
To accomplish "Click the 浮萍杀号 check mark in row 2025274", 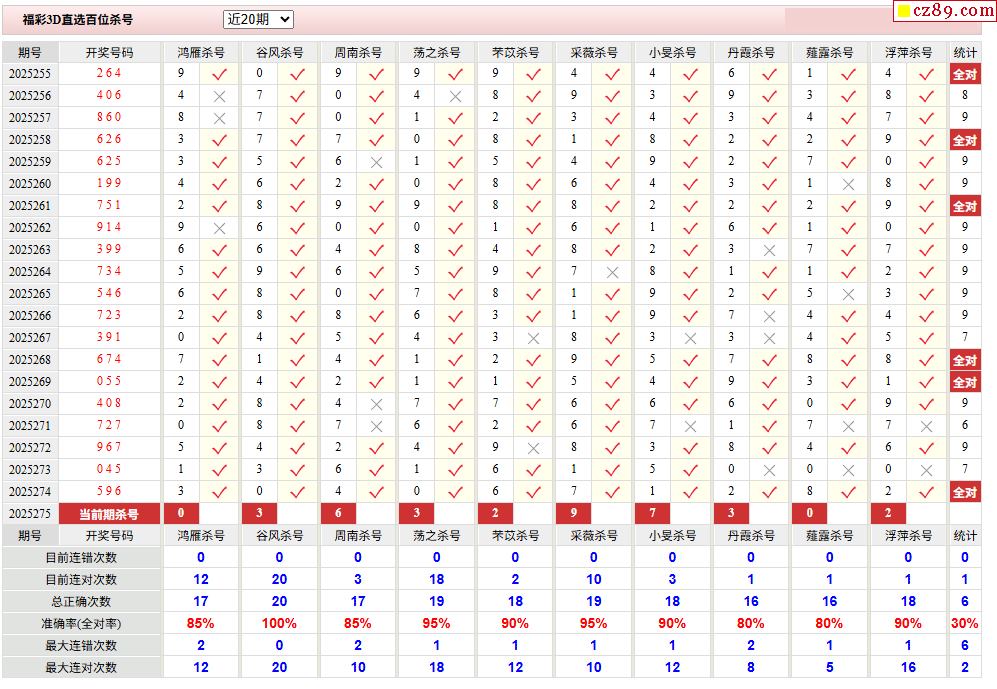I will [926, 492].
